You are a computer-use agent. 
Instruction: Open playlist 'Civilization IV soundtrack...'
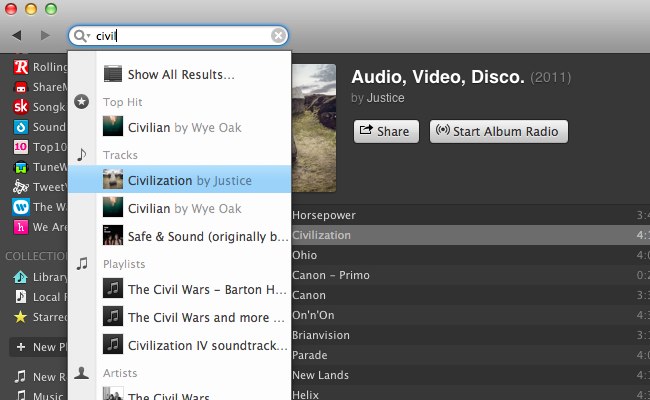180,345
